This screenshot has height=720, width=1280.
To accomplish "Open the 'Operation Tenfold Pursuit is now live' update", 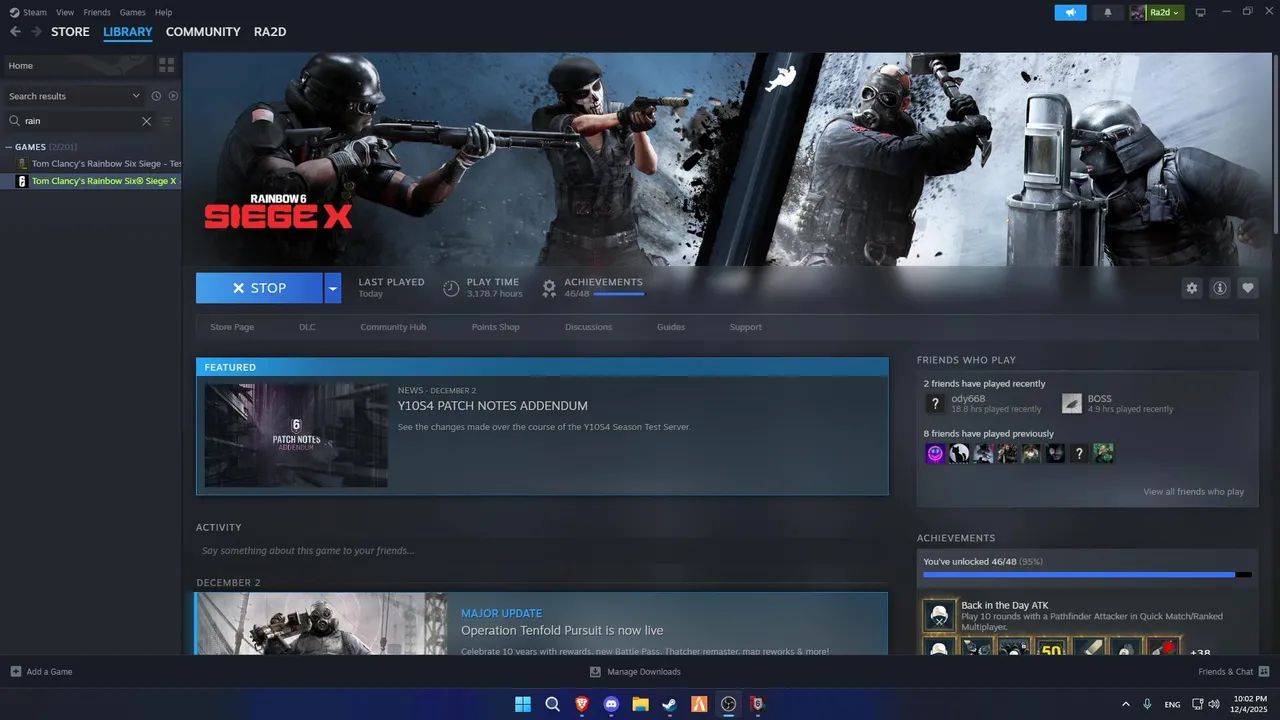I will (x=562, y=631).
